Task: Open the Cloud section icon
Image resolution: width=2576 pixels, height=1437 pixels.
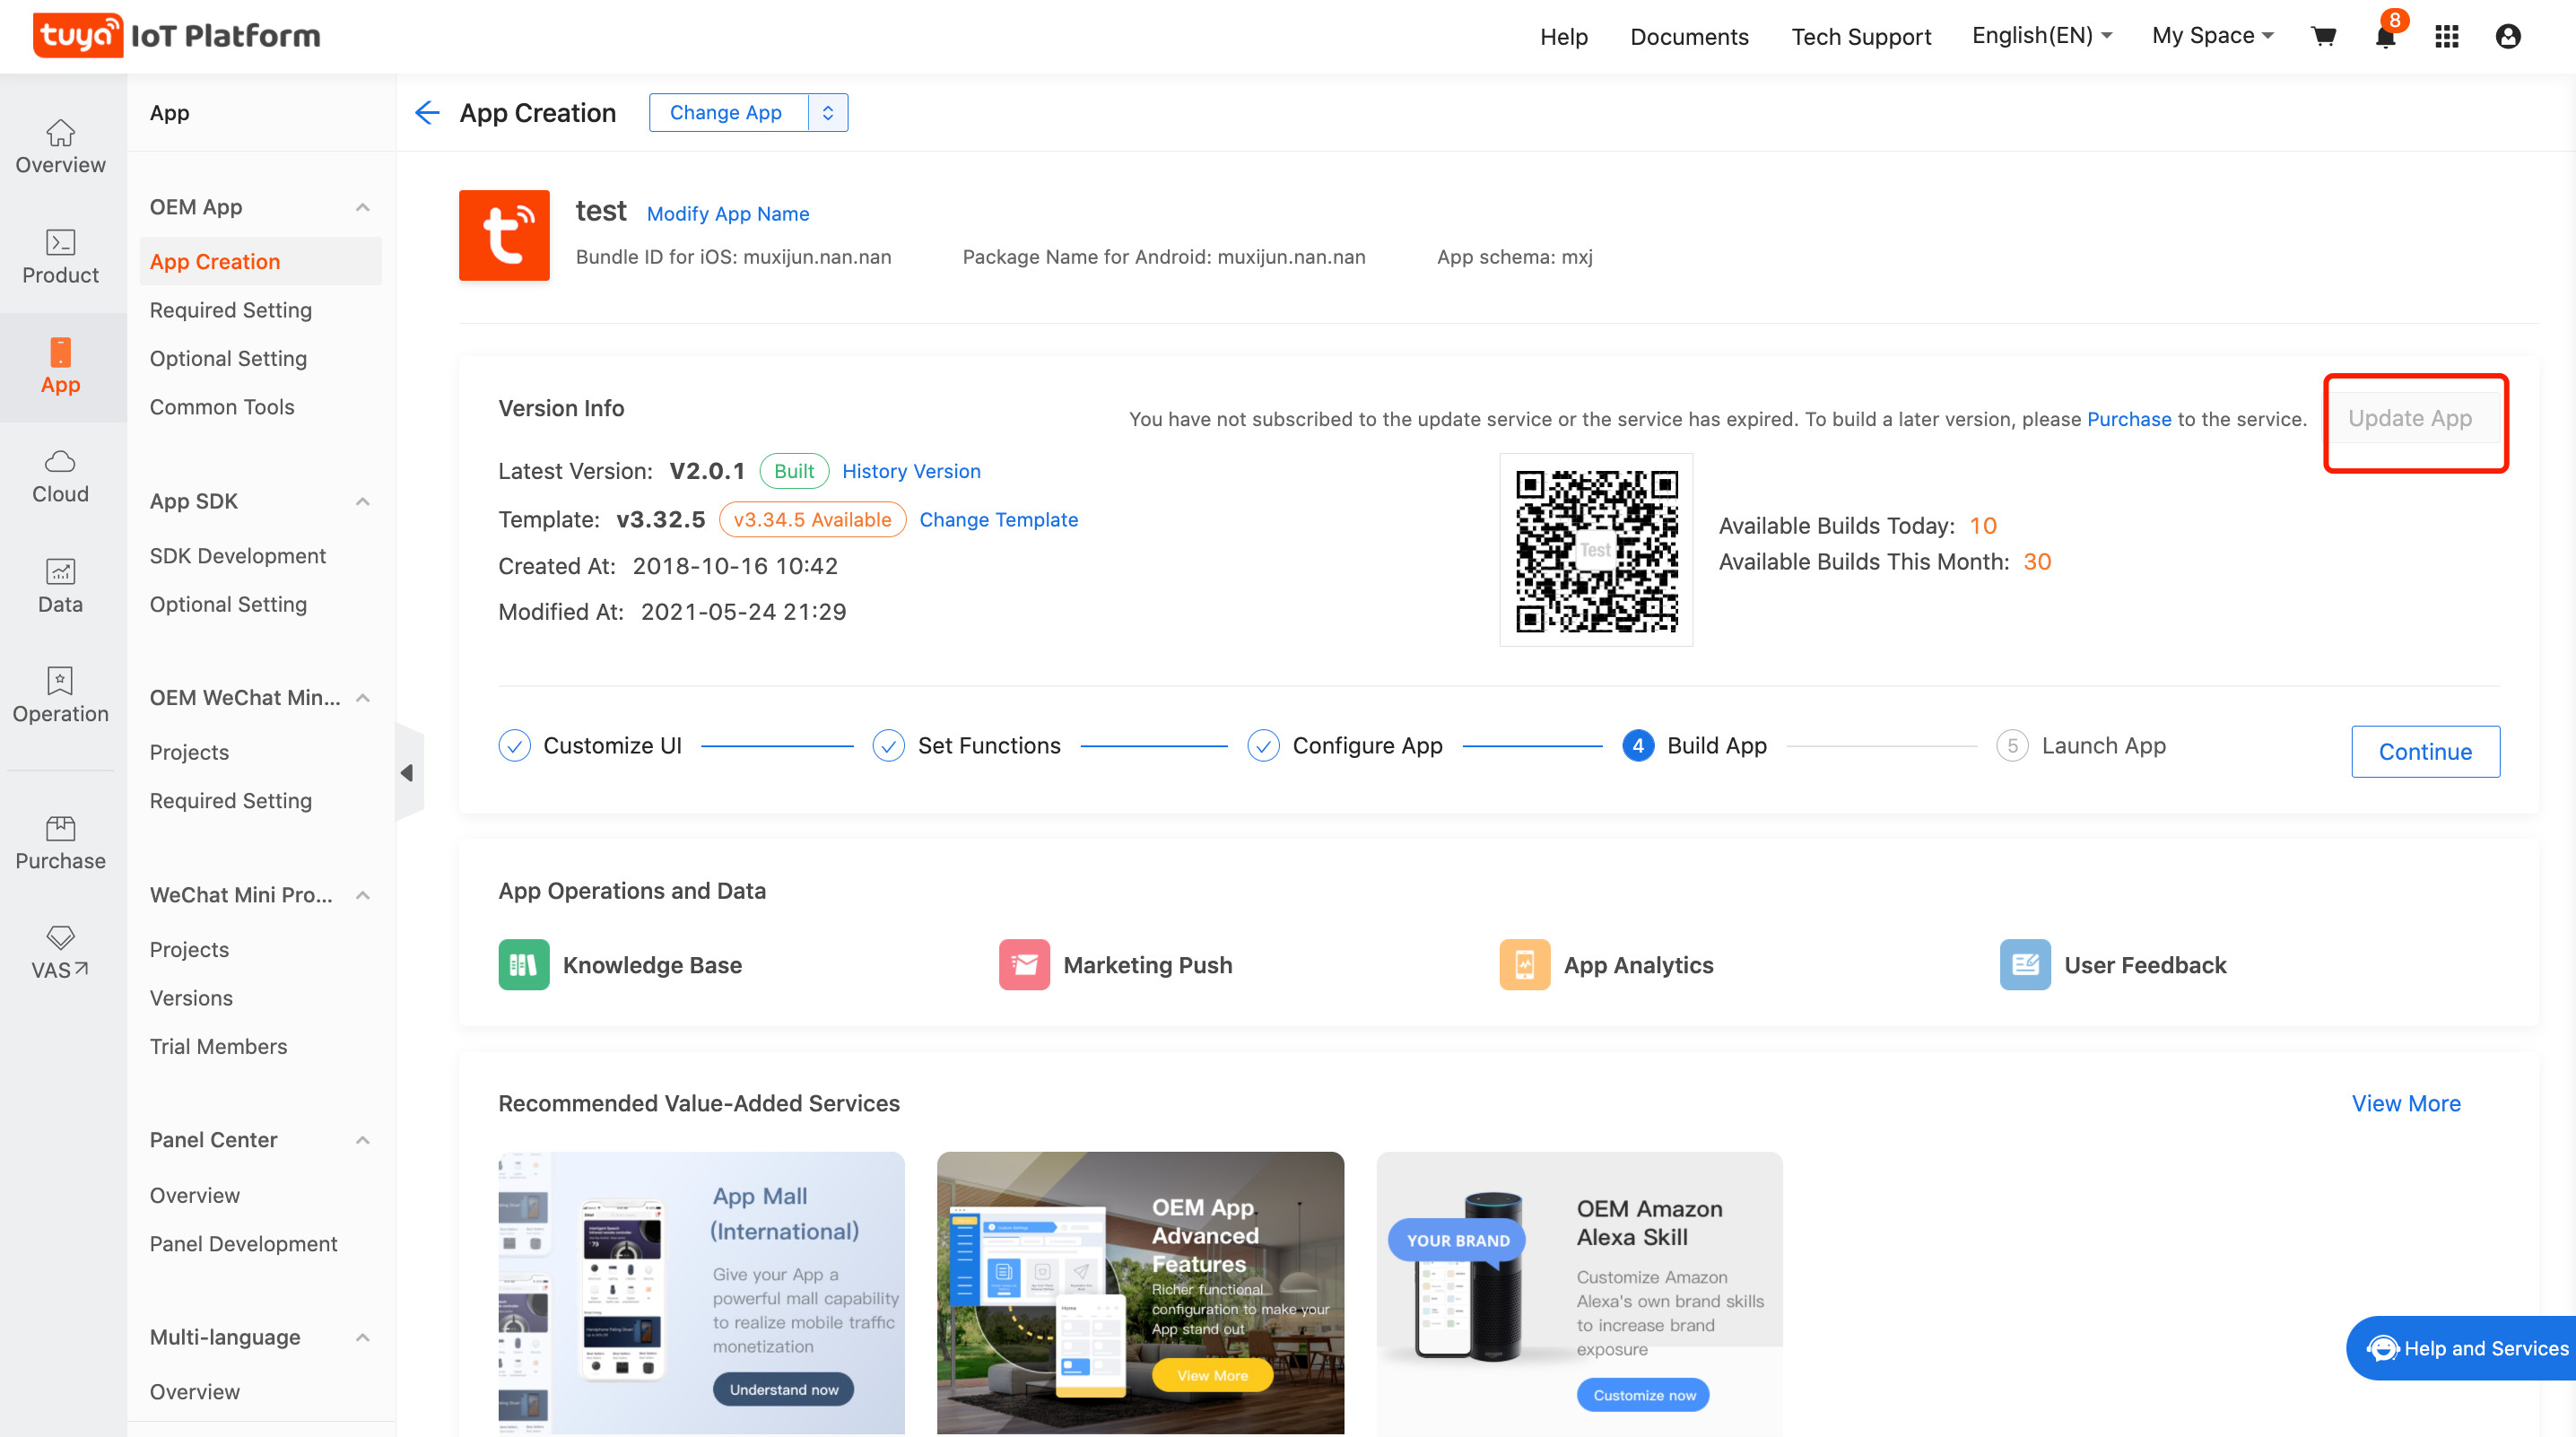Action: click(x=60, y=461)
